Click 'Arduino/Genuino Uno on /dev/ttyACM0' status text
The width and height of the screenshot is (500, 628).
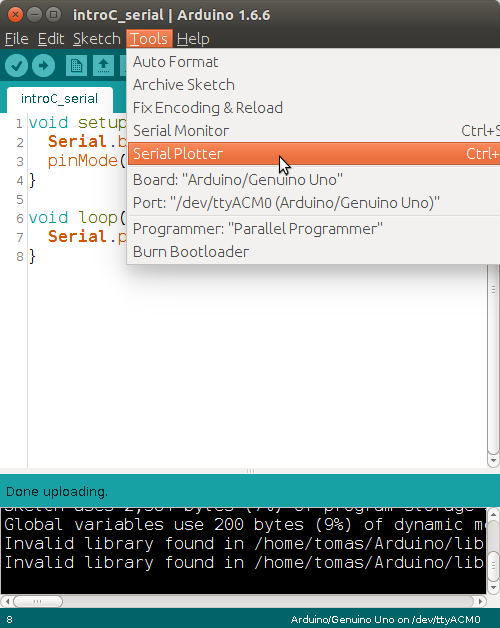click(x=385, y=620)
